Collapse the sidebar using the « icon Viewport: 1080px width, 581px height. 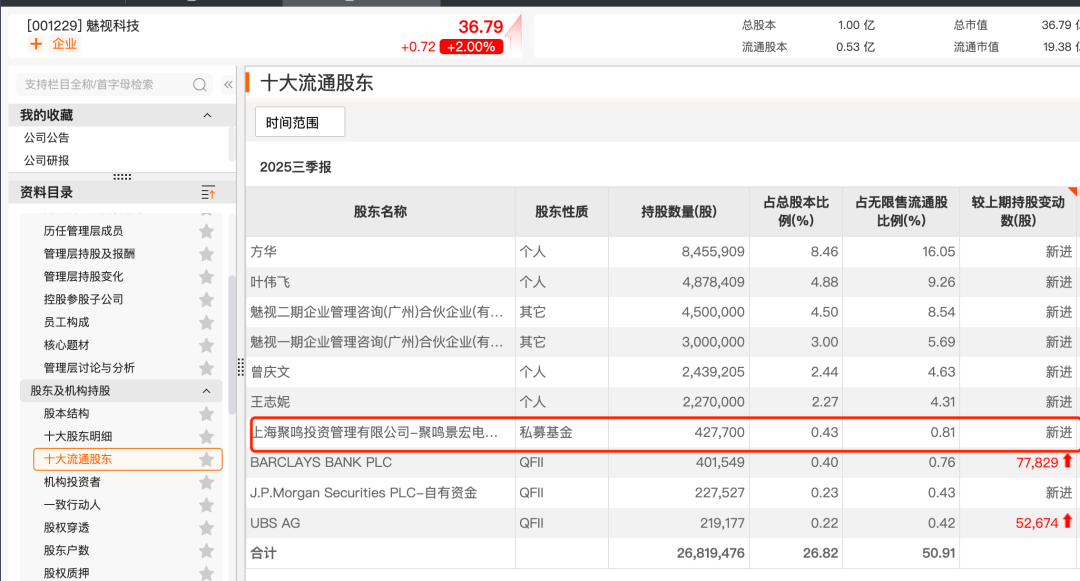[228, 85]
